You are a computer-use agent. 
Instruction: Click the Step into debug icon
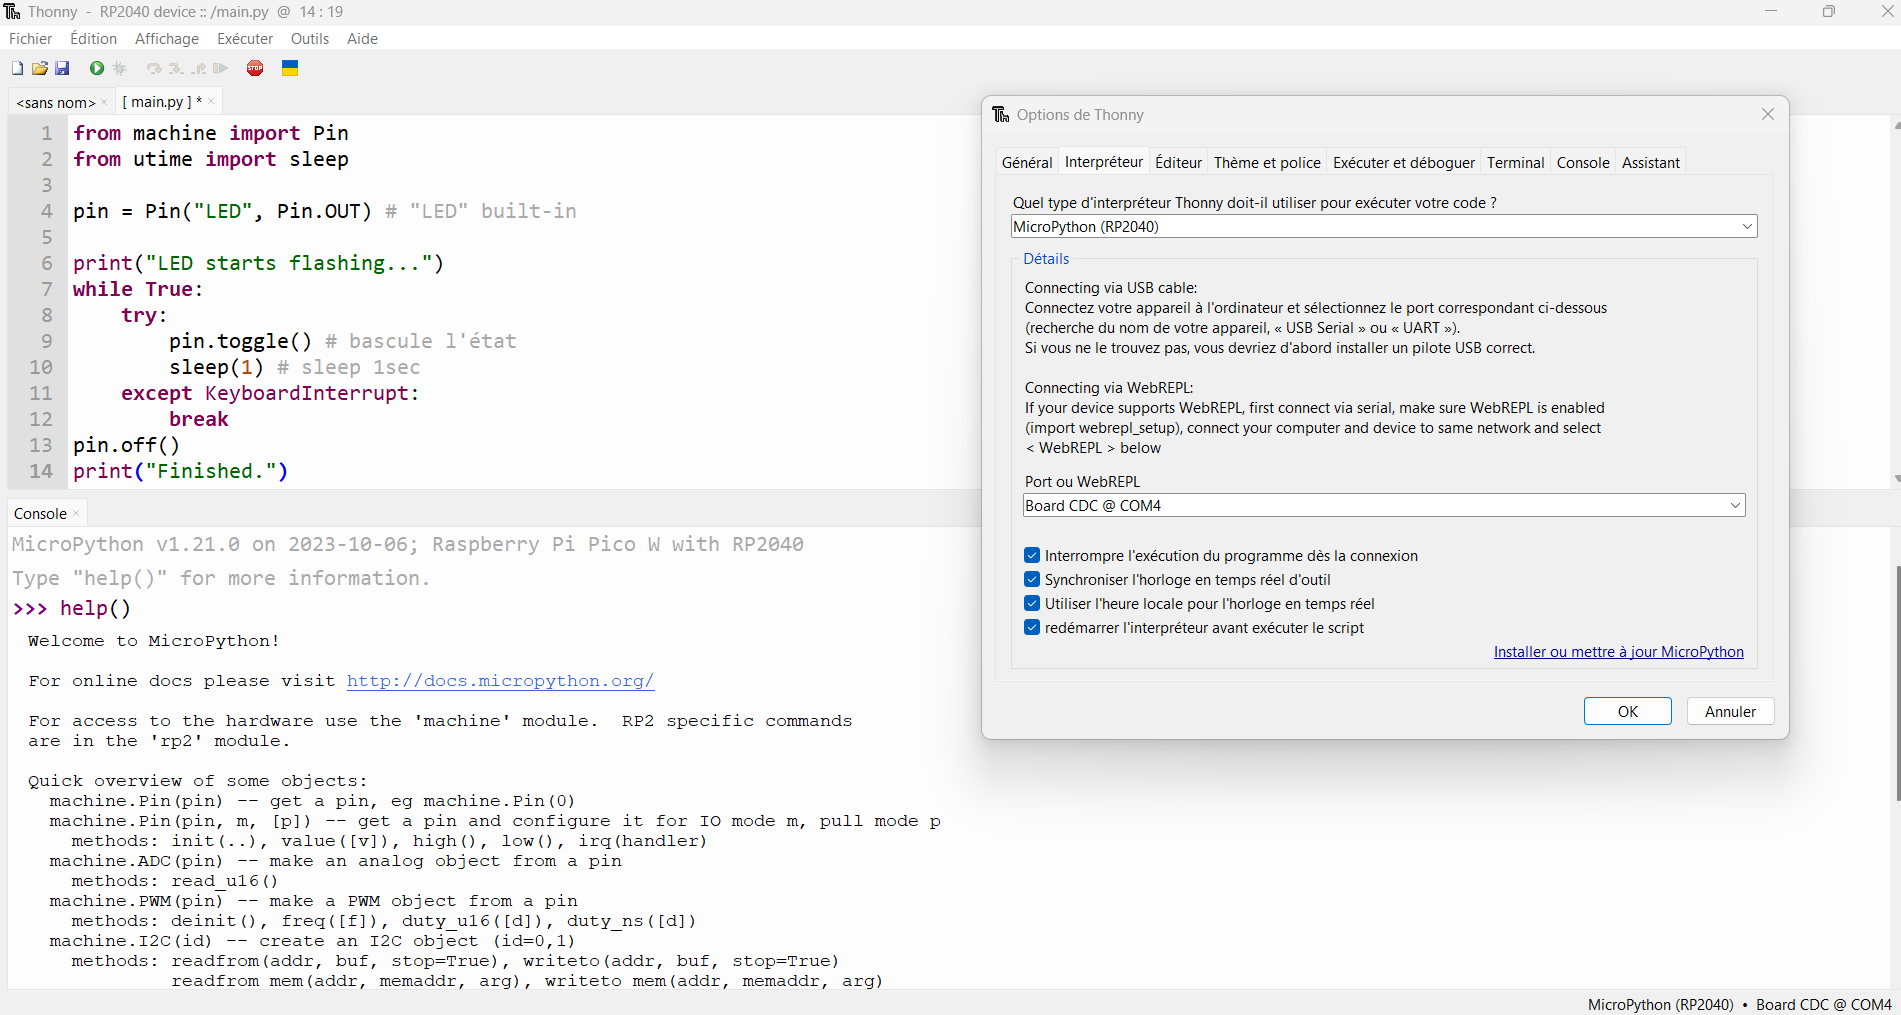coord(176,68)
